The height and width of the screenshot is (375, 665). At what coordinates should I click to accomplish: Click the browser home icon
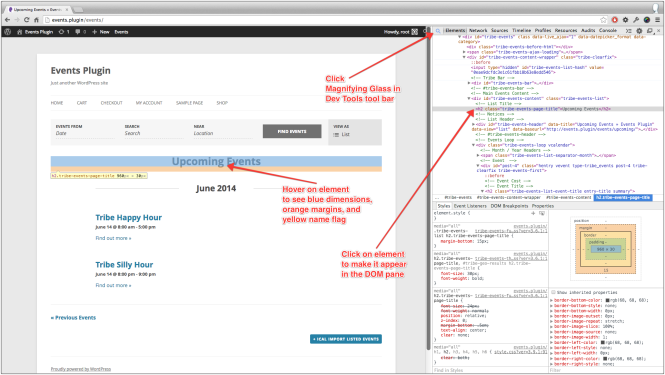coord(36,20)
